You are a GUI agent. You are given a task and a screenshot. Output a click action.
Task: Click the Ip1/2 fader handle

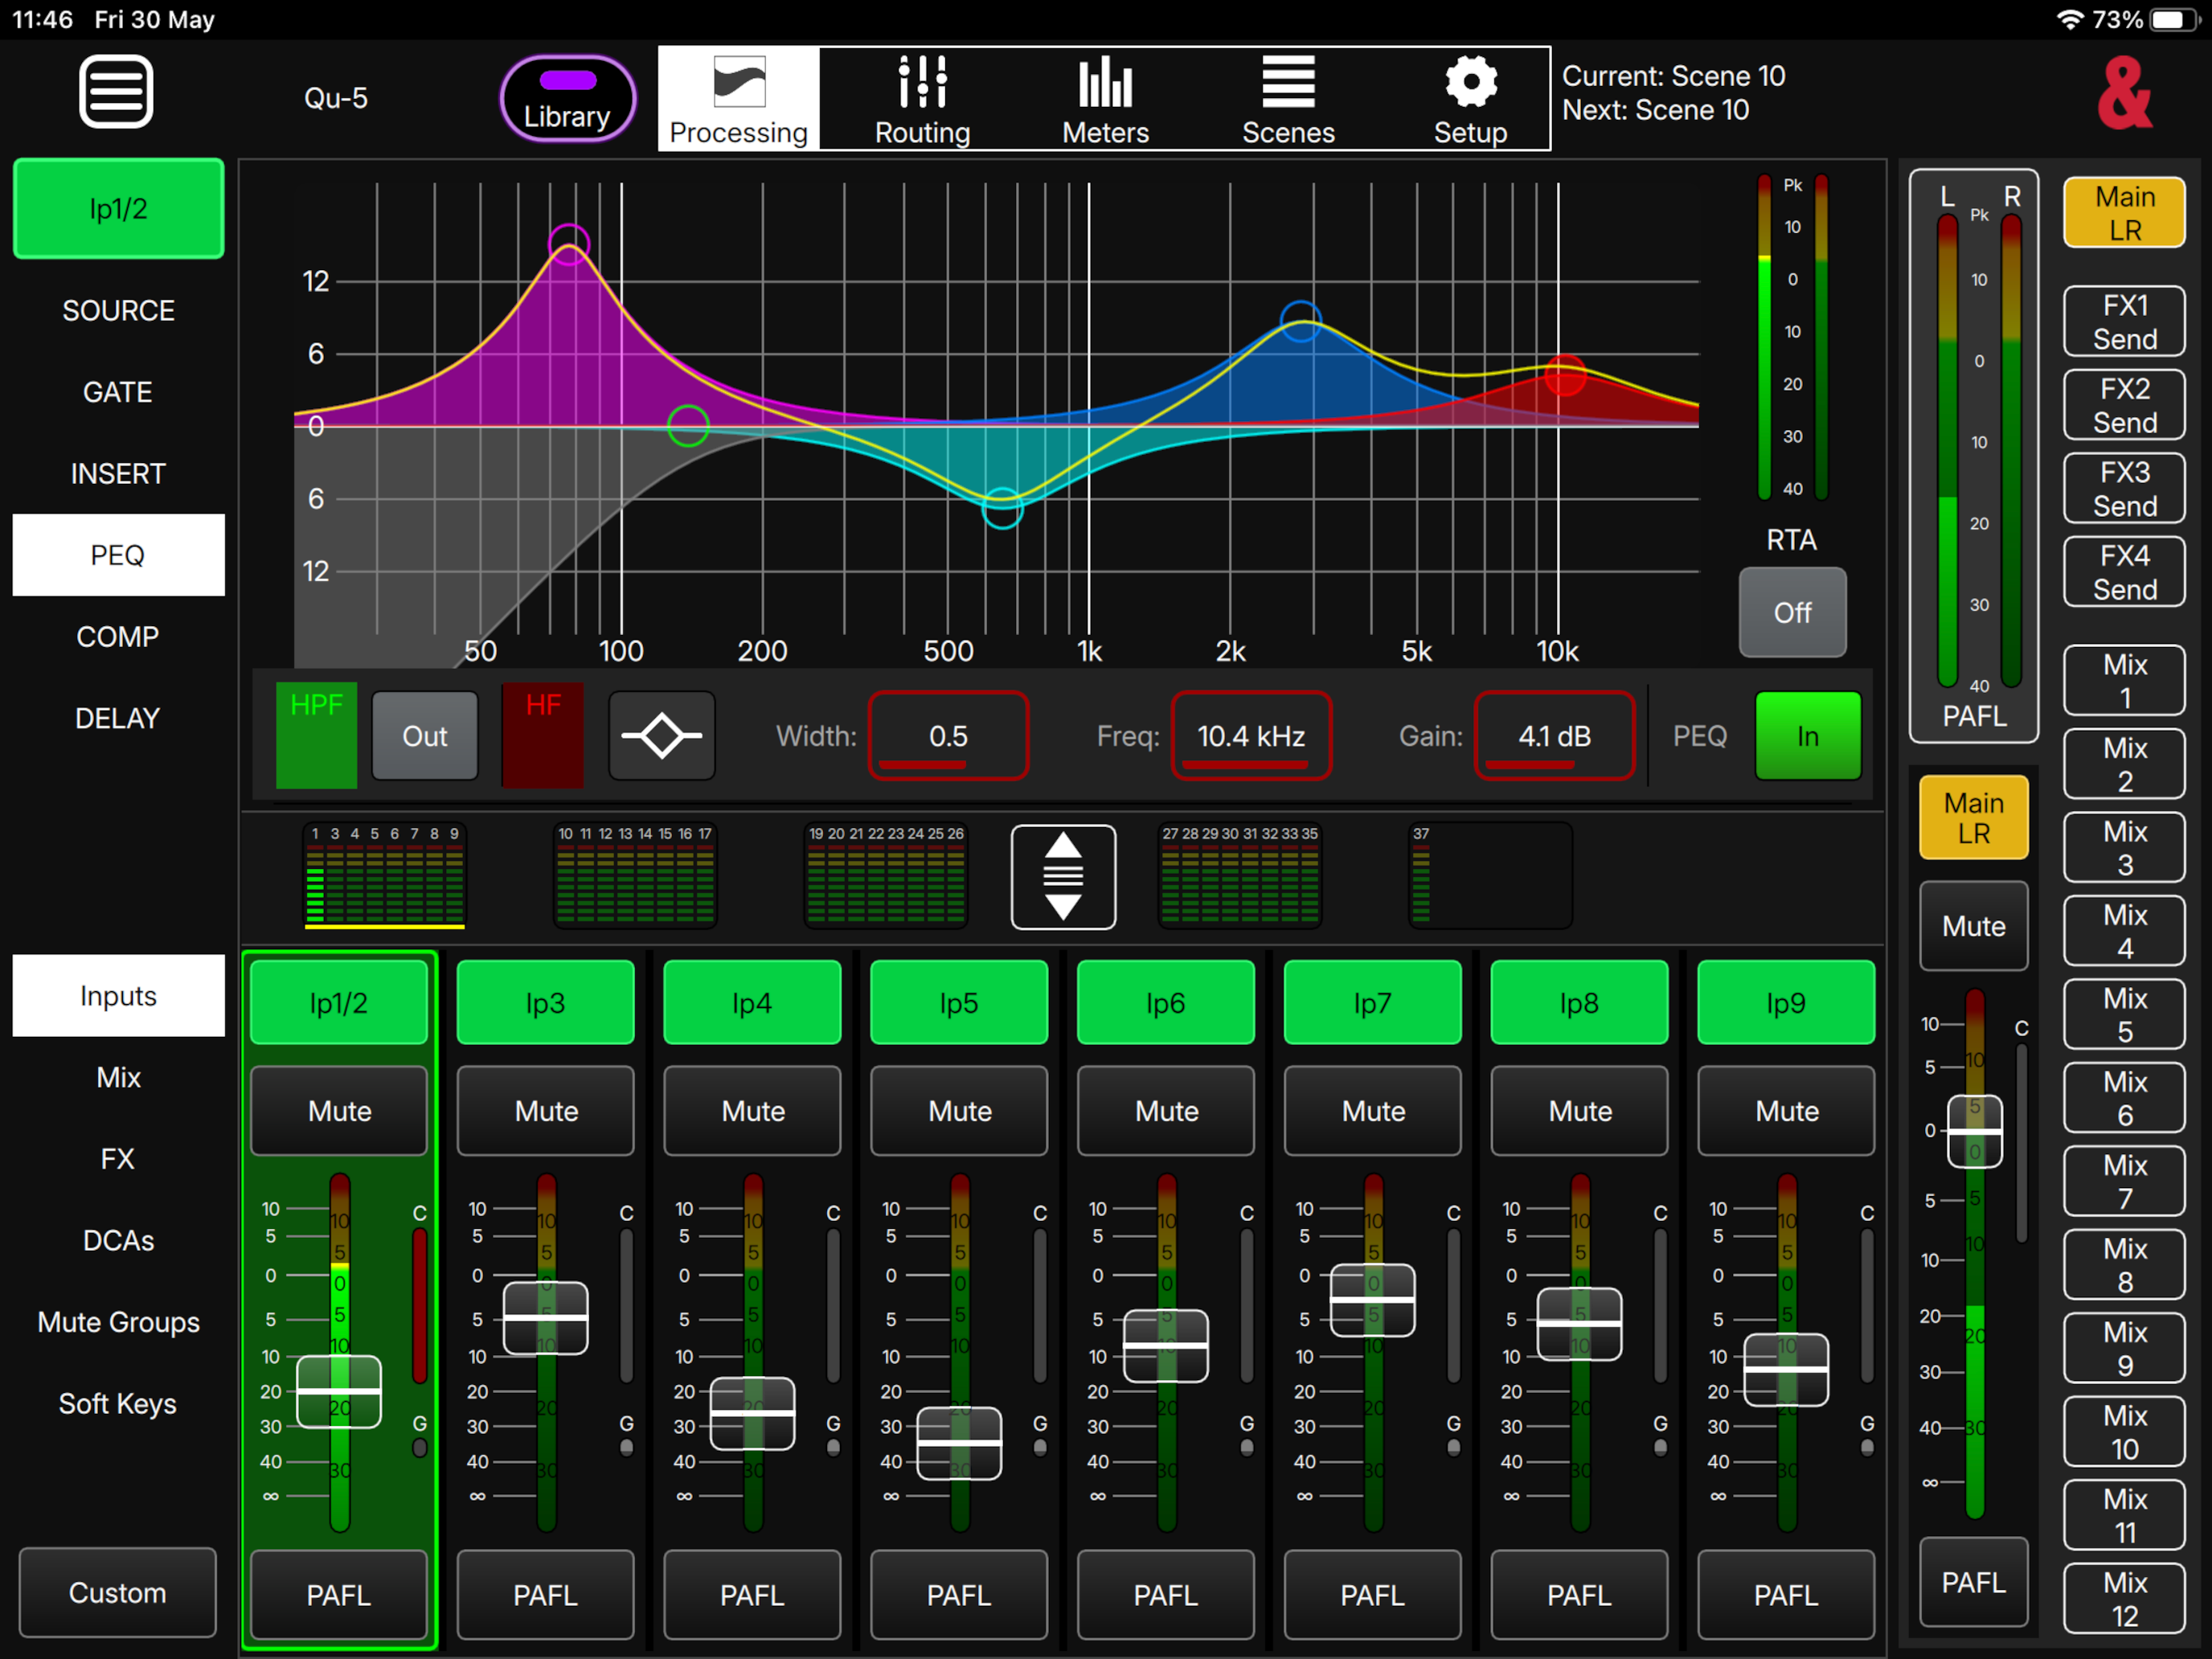(x=339, y=1391)
